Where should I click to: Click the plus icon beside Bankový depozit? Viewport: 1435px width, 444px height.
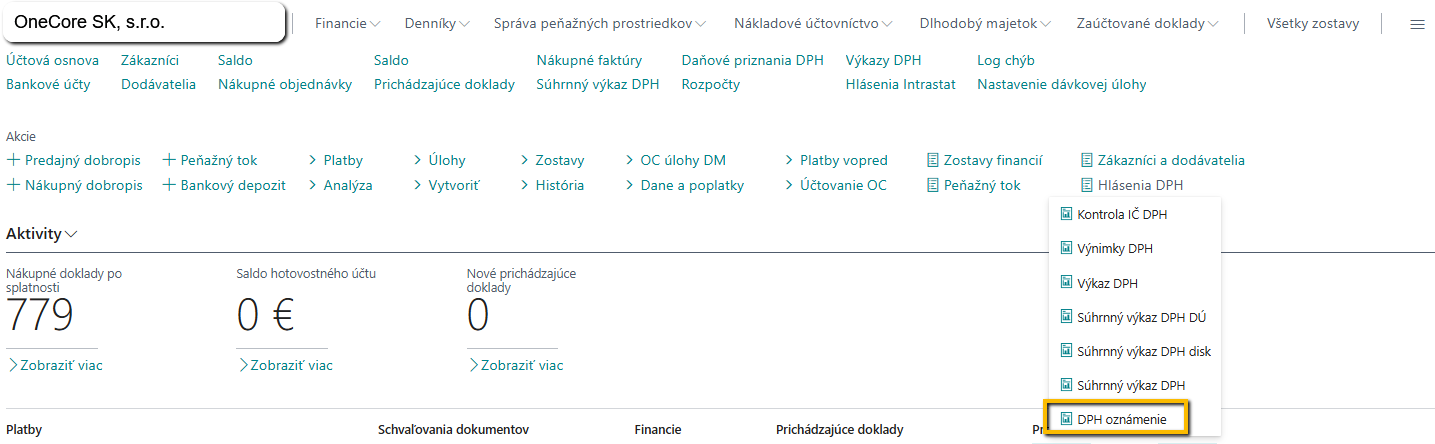(170, 185)
